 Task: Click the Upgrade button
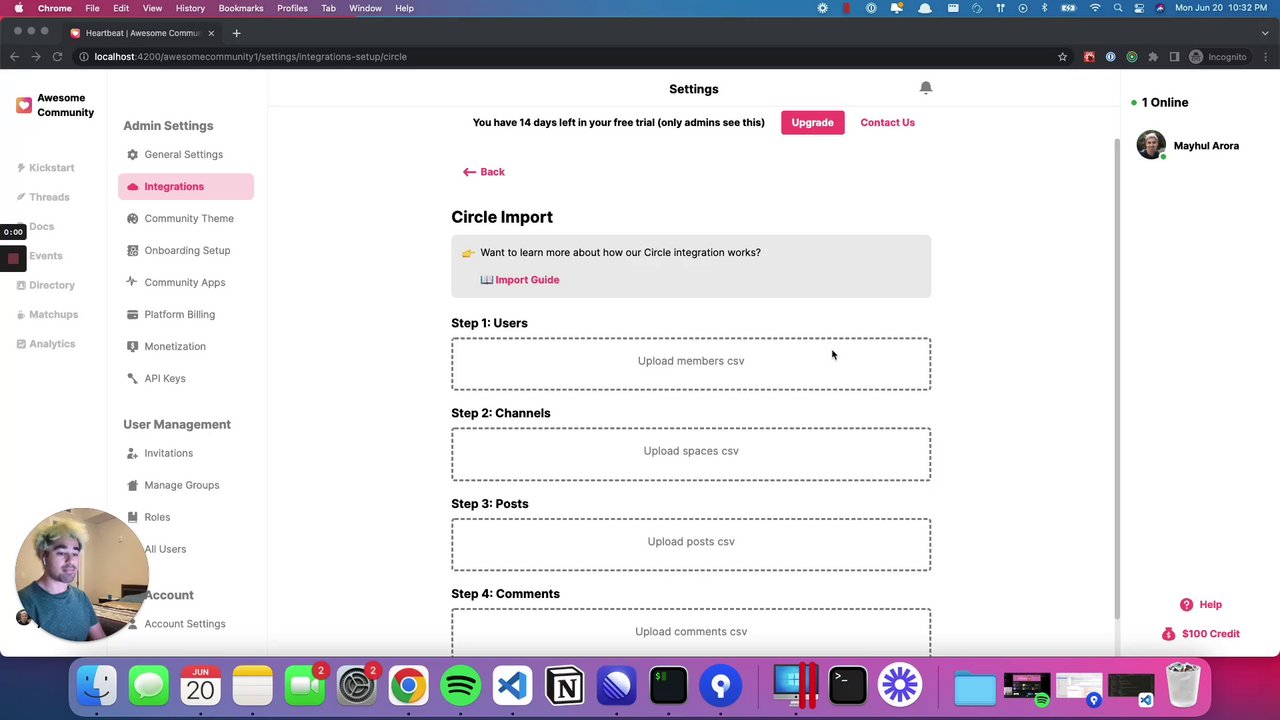tap(812, 122)
